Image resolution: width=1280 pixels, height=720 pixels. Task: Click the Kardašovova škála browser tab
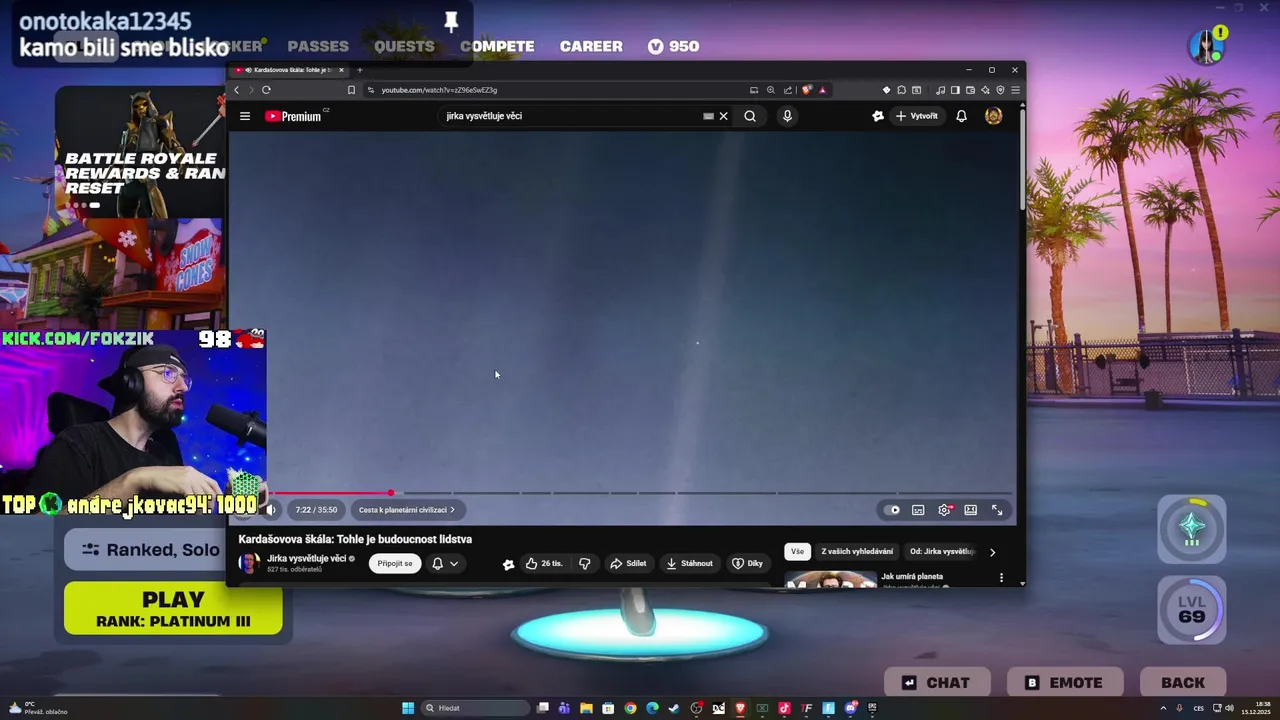[288, 70]
